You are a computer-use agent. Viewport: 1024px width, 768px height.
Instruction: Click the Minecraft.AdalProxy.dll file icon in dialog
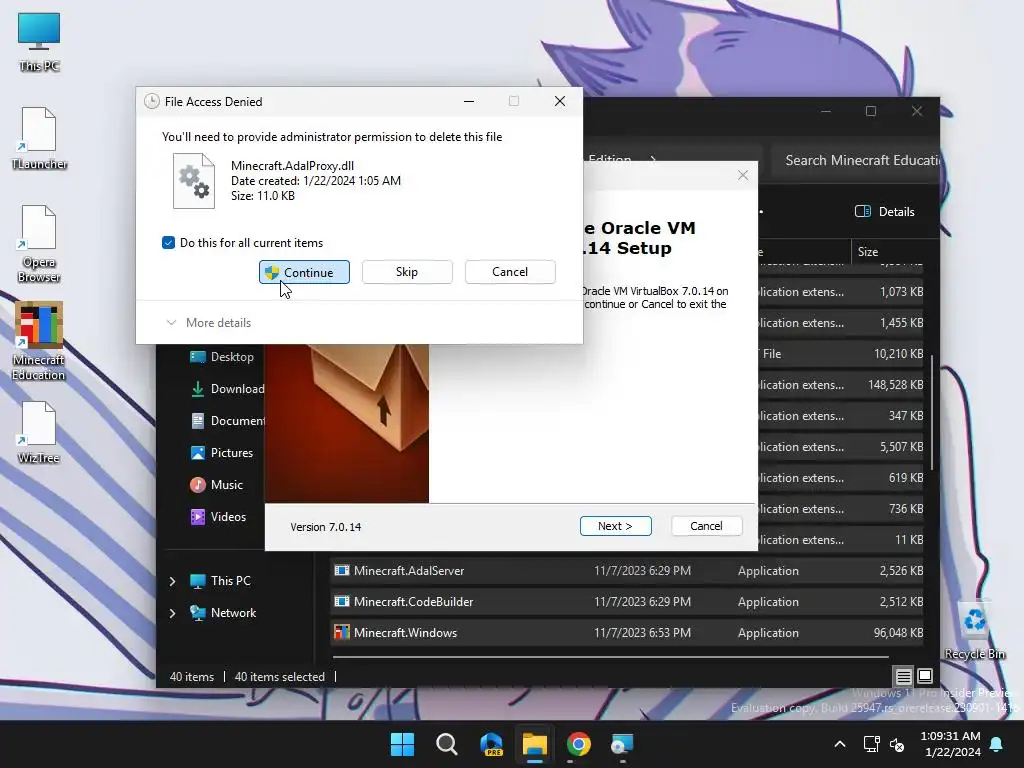tap(193, 181)
